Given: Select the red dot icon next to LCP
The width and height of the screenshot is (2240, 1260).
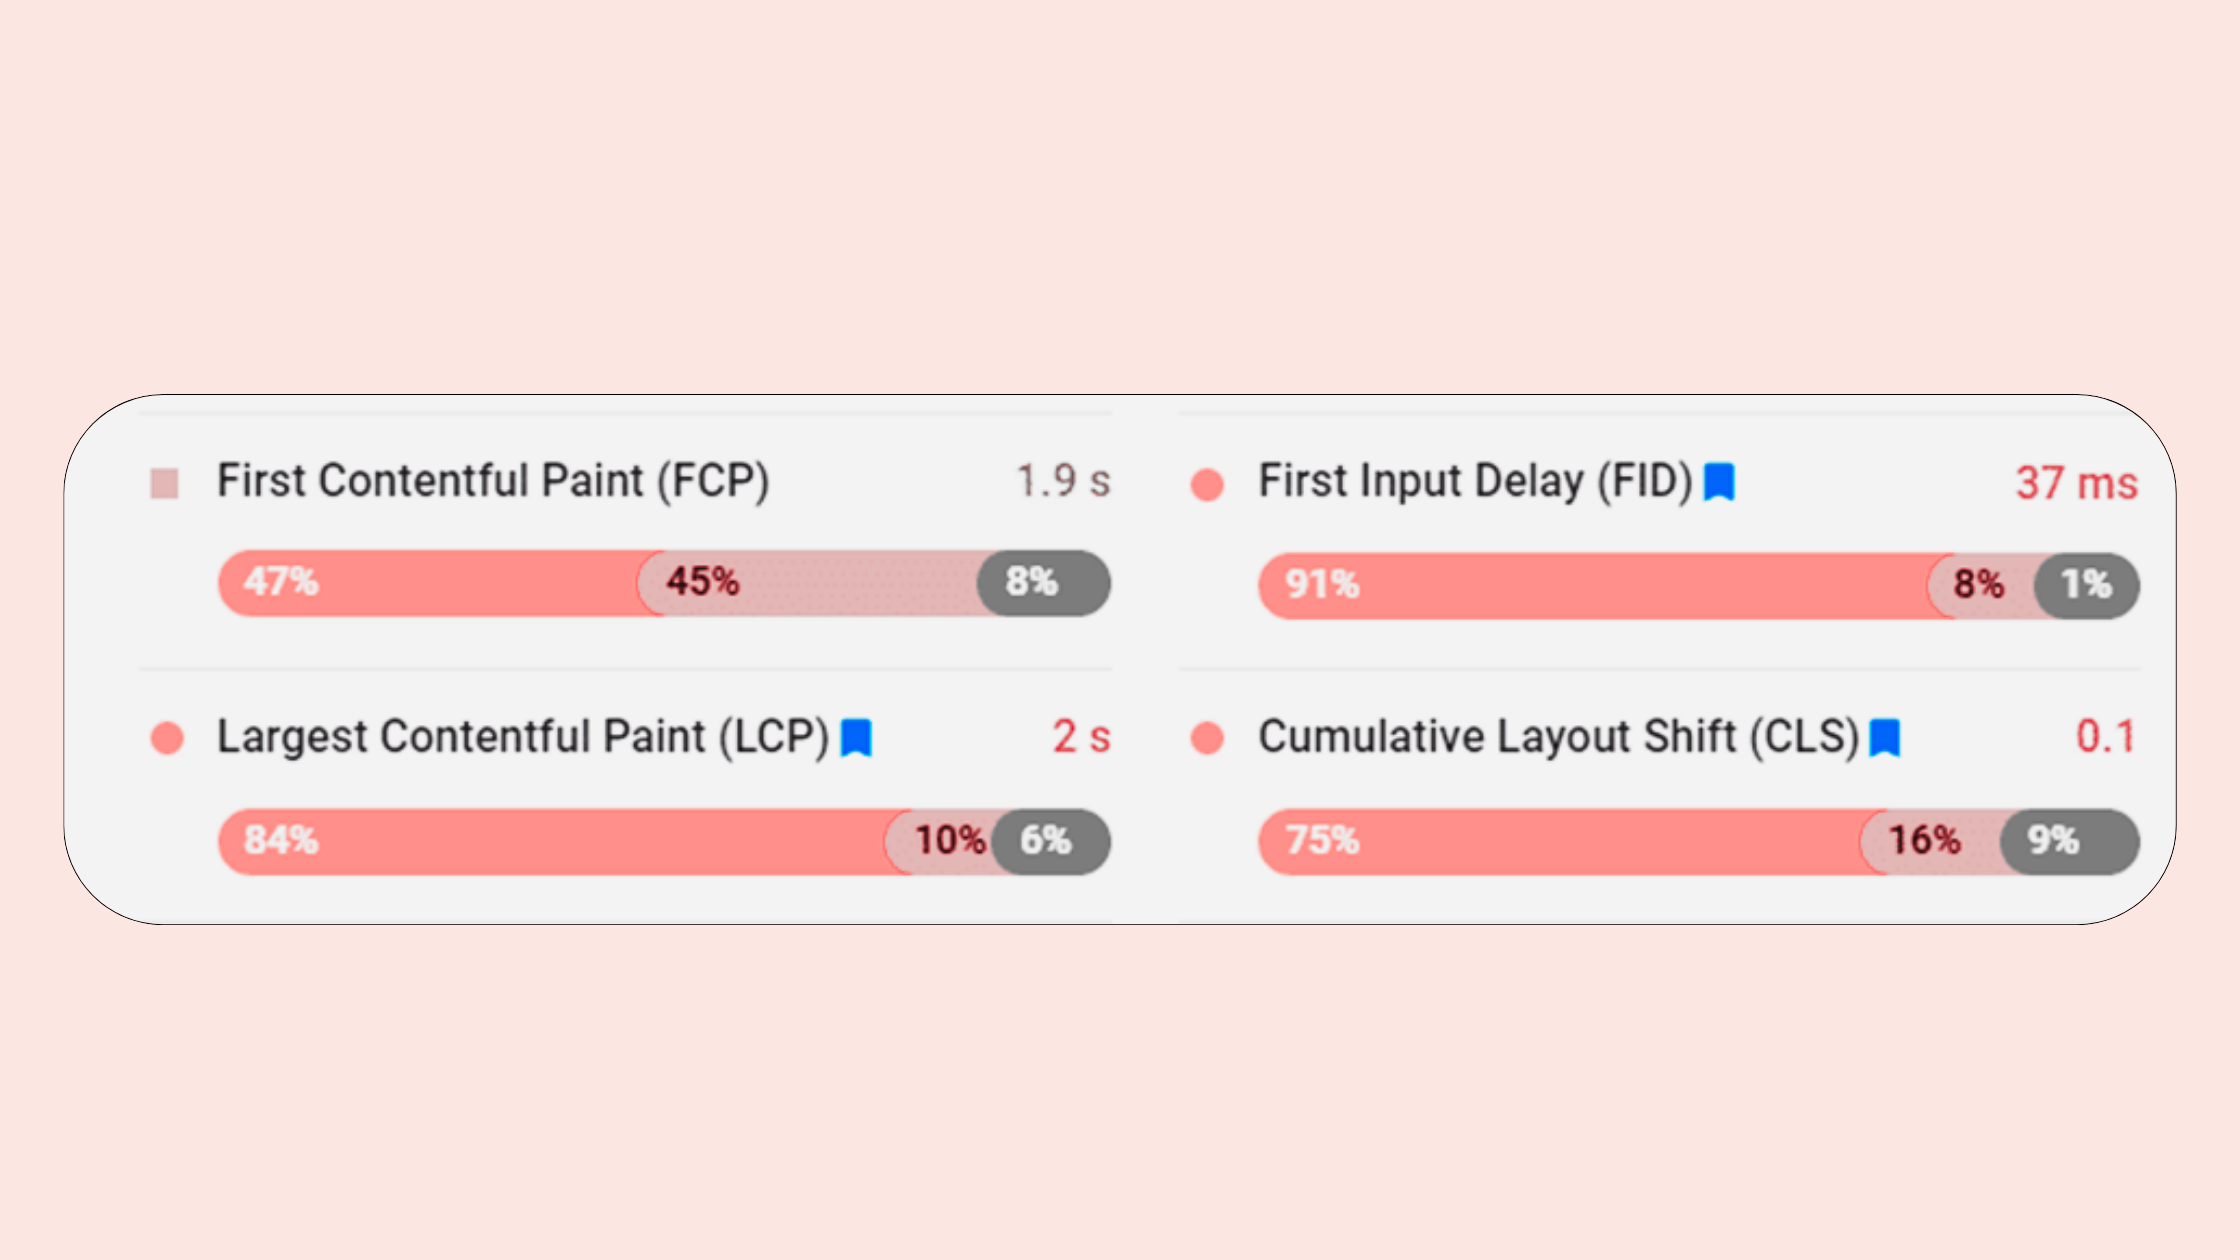Looking at the screenshot, I should (166, 737).
